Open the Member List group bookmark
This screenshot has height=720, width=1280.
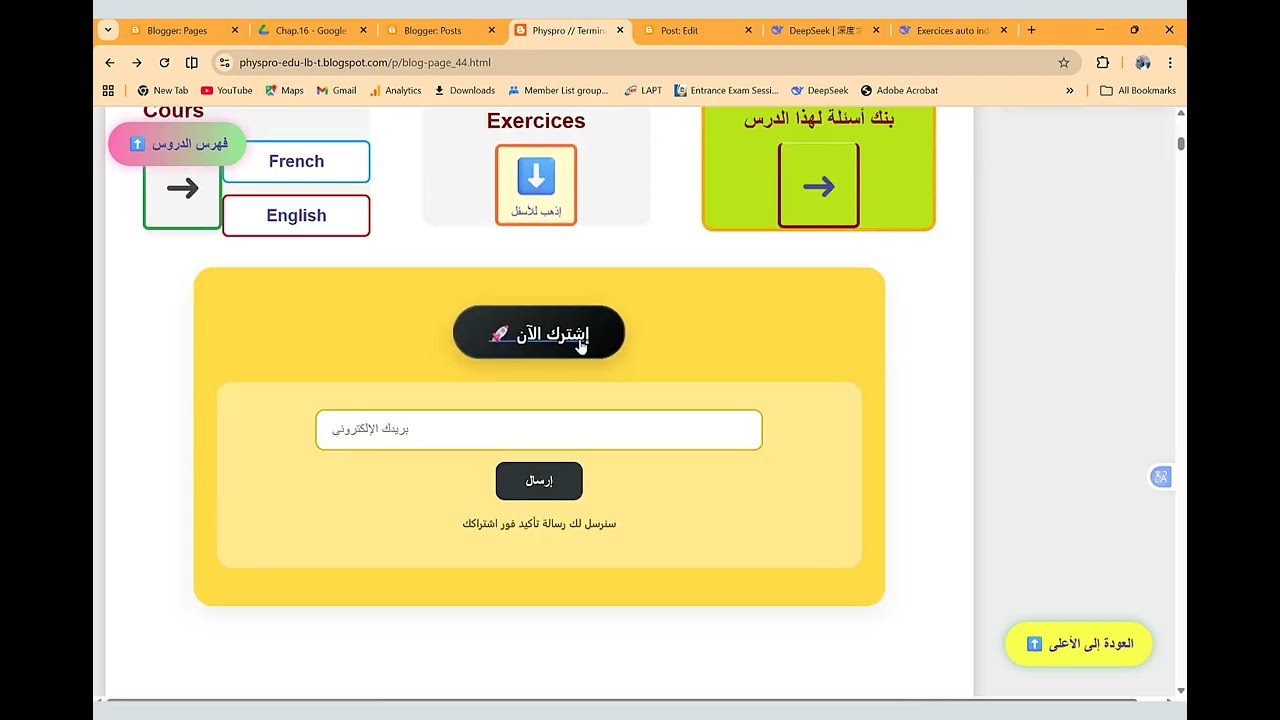(x=557, y=90)
